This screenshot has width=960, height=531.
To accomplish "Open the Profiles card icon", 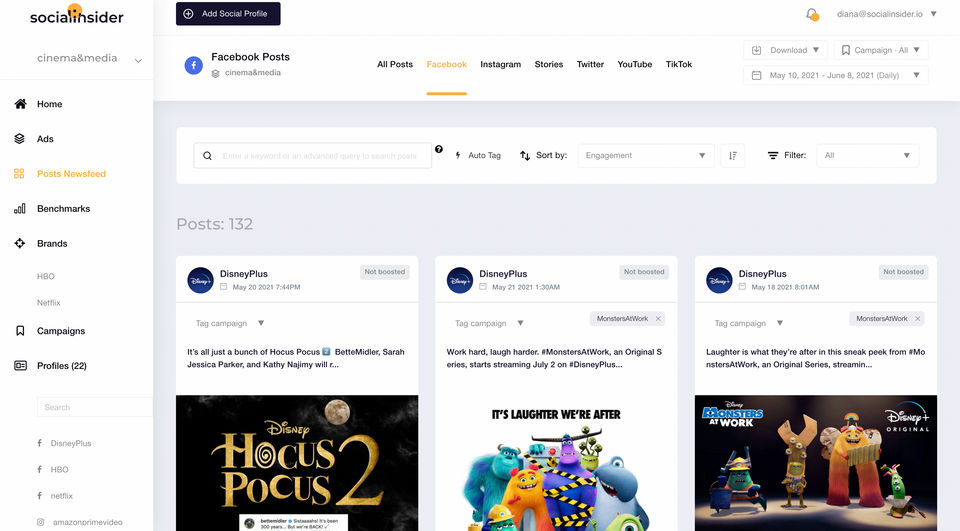I will coord(20,366).
